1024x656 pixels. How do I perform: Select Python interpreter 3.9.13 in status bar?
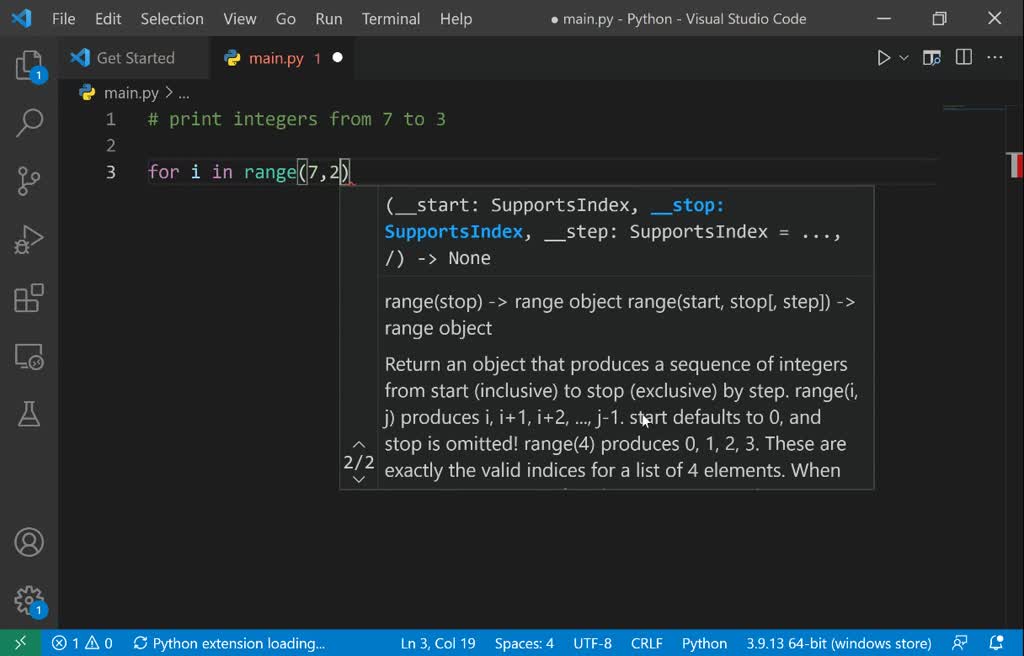tap(838, 643)
